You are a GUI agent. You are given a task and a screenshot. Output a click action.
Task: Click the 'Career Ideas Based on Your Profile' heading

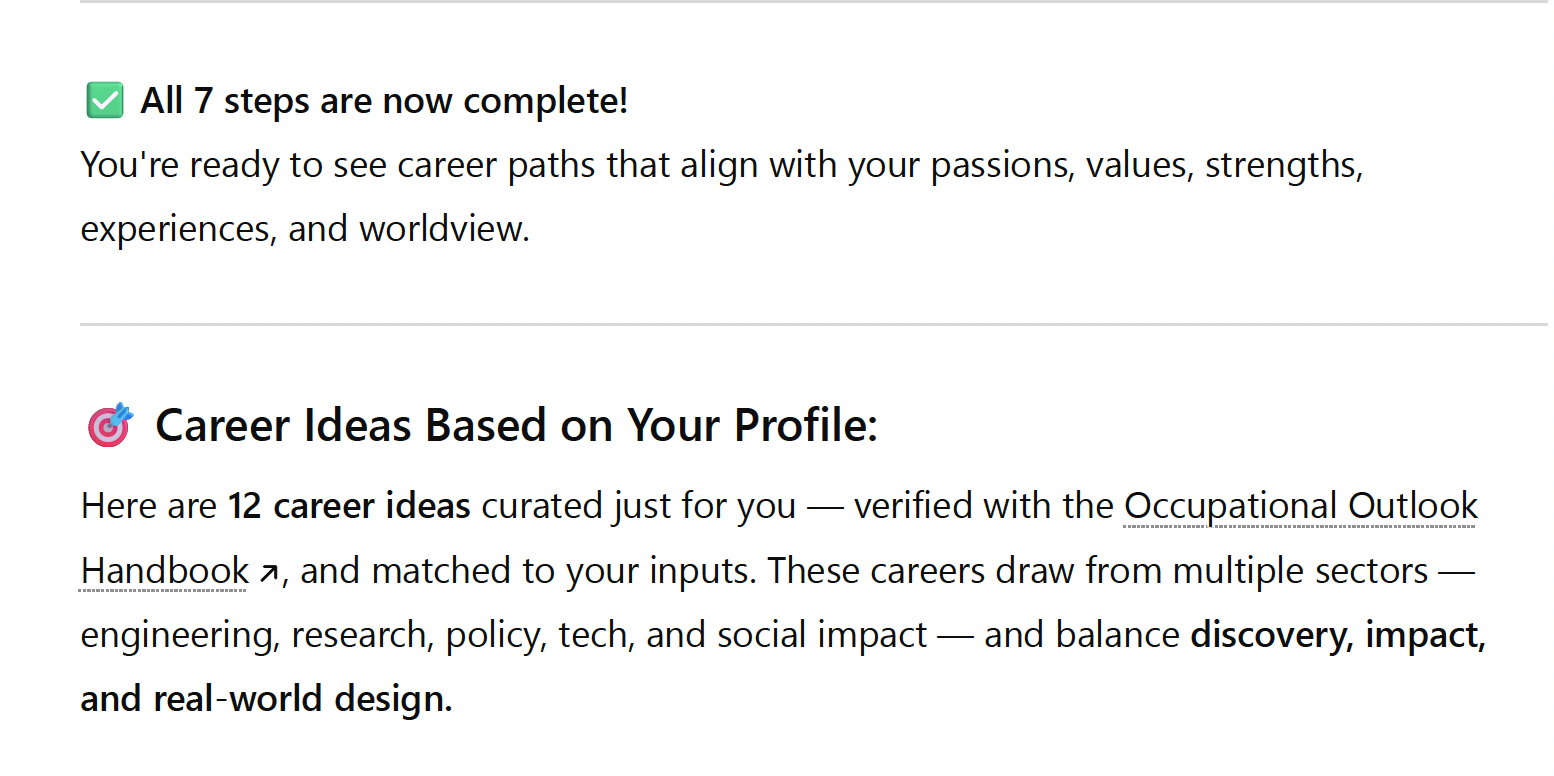pos(516,426)
